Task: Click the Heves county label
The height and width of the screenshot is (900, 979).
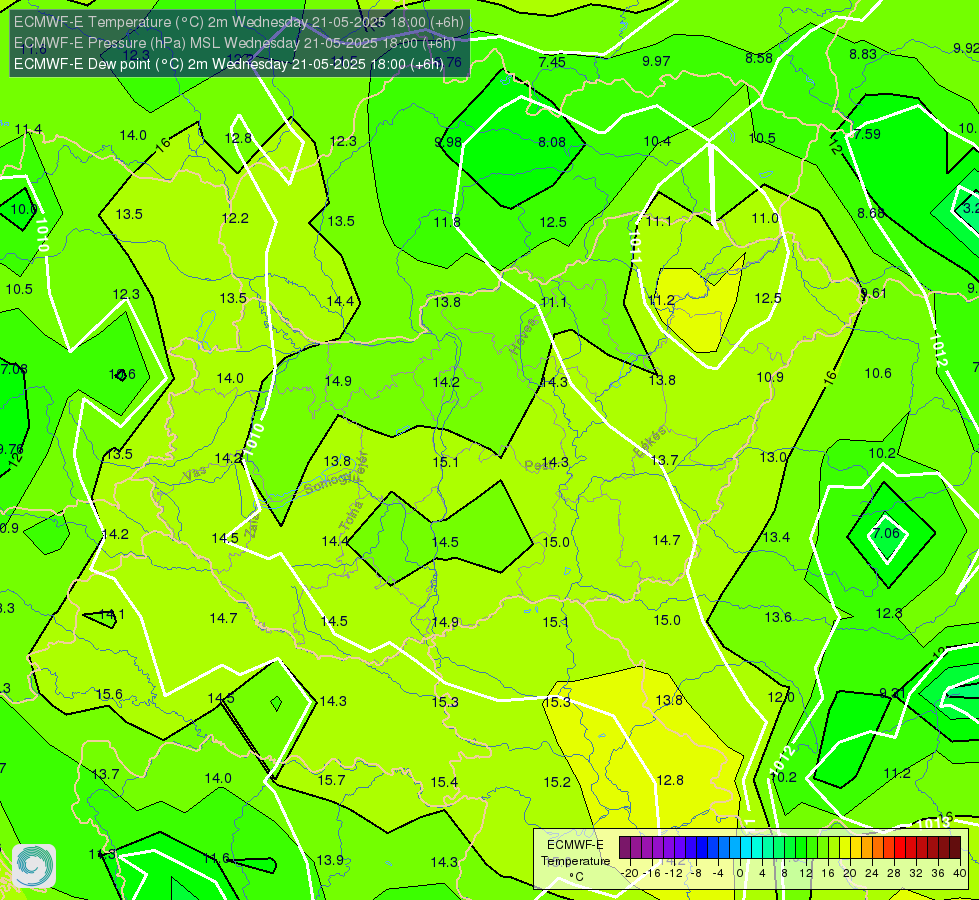Action: tap(523, 336)
